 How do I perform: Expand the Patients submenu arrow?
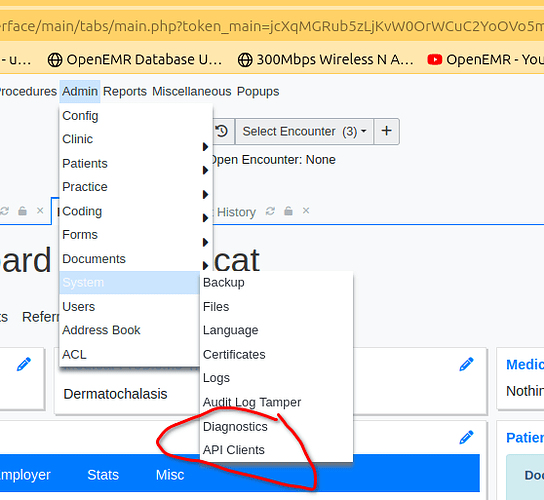coord(205,170)
